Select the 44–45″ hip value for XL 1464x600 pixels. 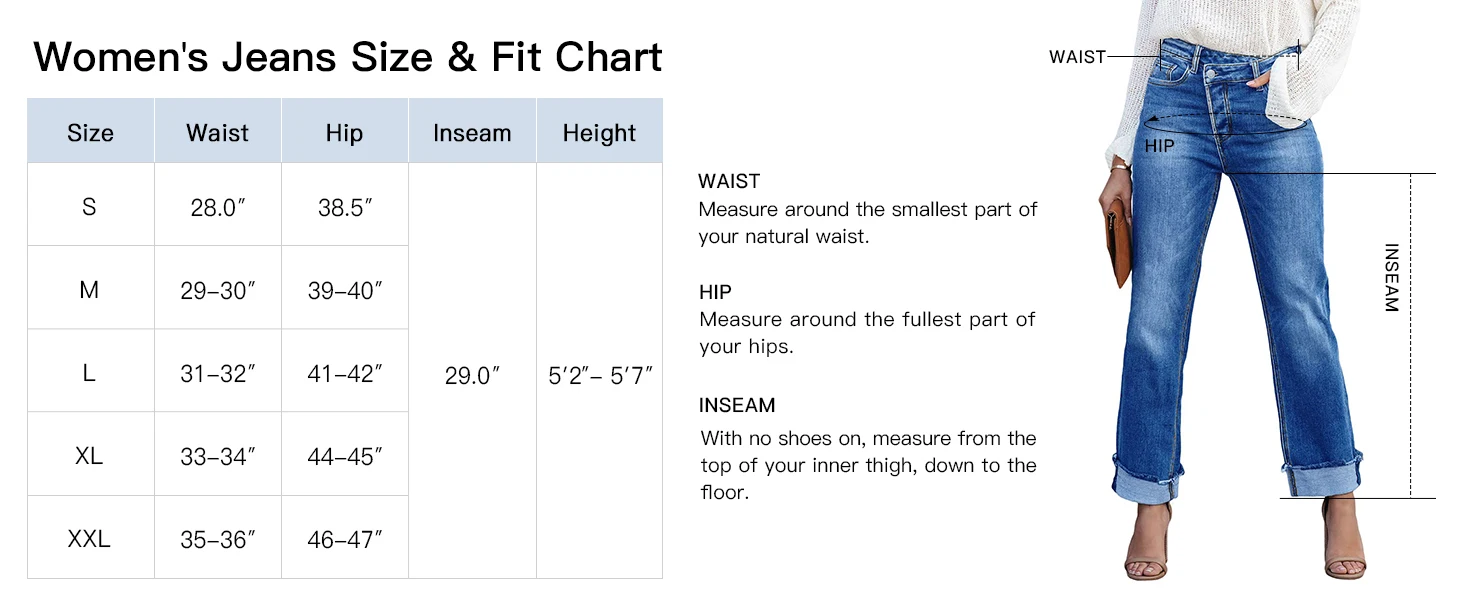pos(345,457)
